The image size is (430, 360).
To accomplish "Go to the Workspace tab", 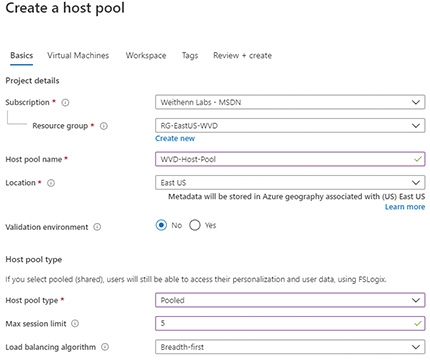I will (x=146, y=55).
